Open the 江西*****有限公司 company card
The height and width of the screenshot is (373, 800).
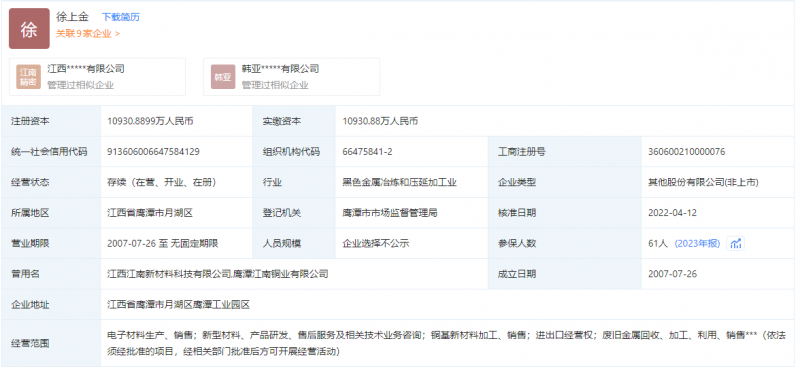[97, 77]
